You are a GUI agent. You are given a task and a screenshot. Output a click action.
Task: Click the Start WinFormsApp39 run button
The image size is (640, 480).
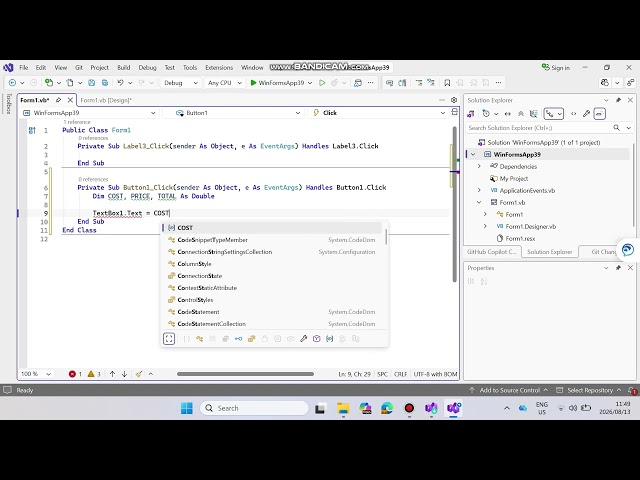coord(277,83)
